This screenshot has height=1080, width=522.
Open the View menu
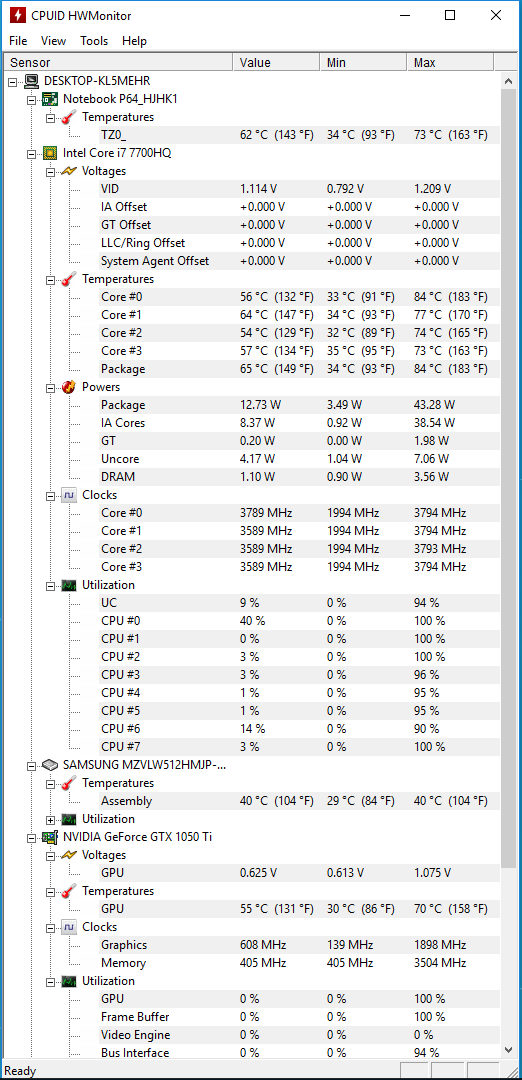pos(53,41)
